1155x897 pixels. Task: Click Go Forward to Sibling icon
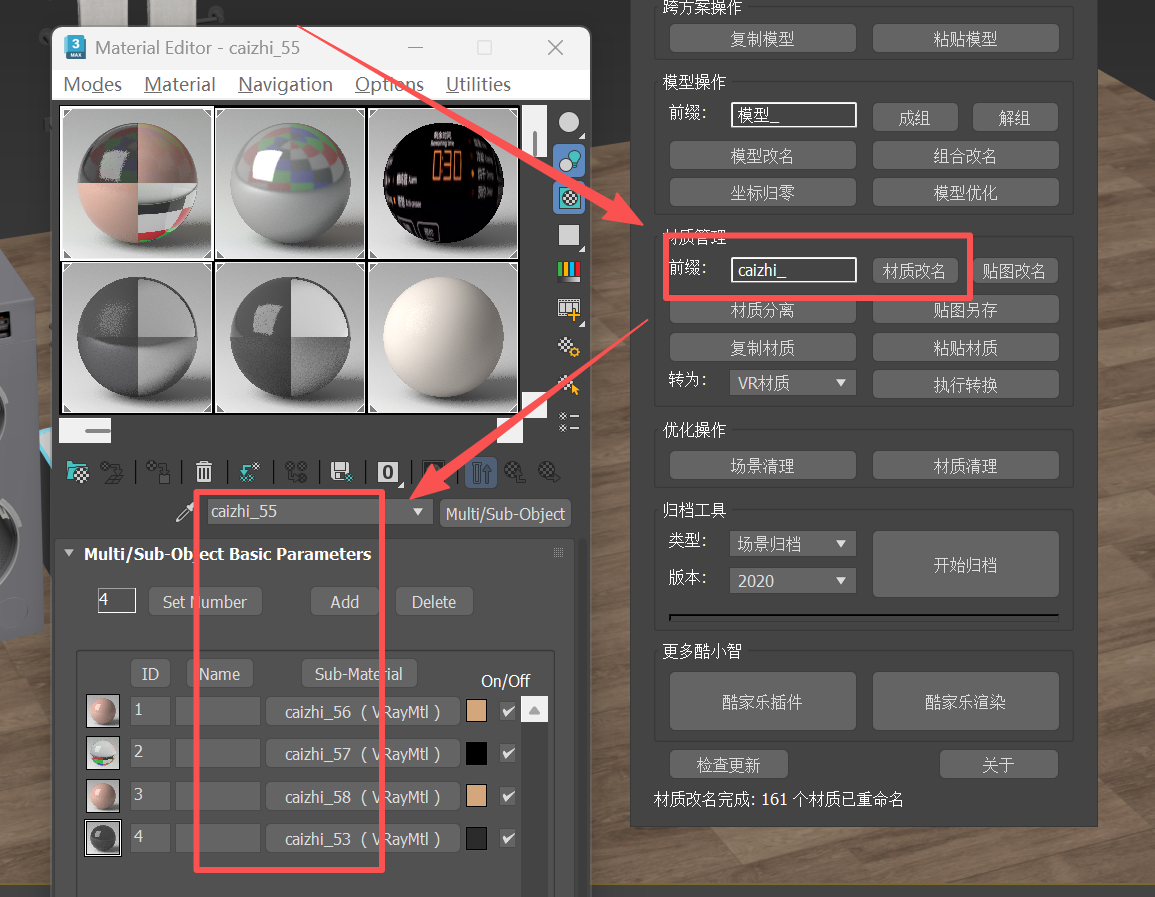click(x=550, y=471)
